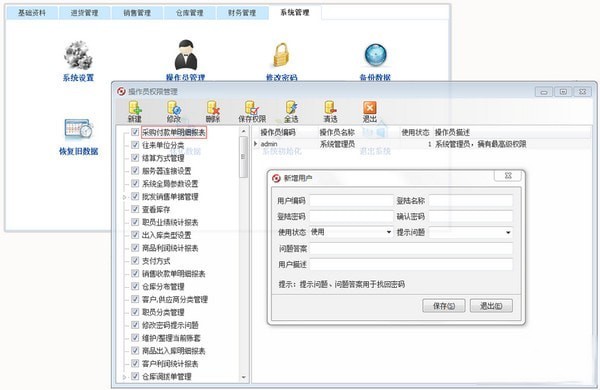Toggle 服务器连接设置 checkbox
The image size is (600, 390).
(135, 171)
